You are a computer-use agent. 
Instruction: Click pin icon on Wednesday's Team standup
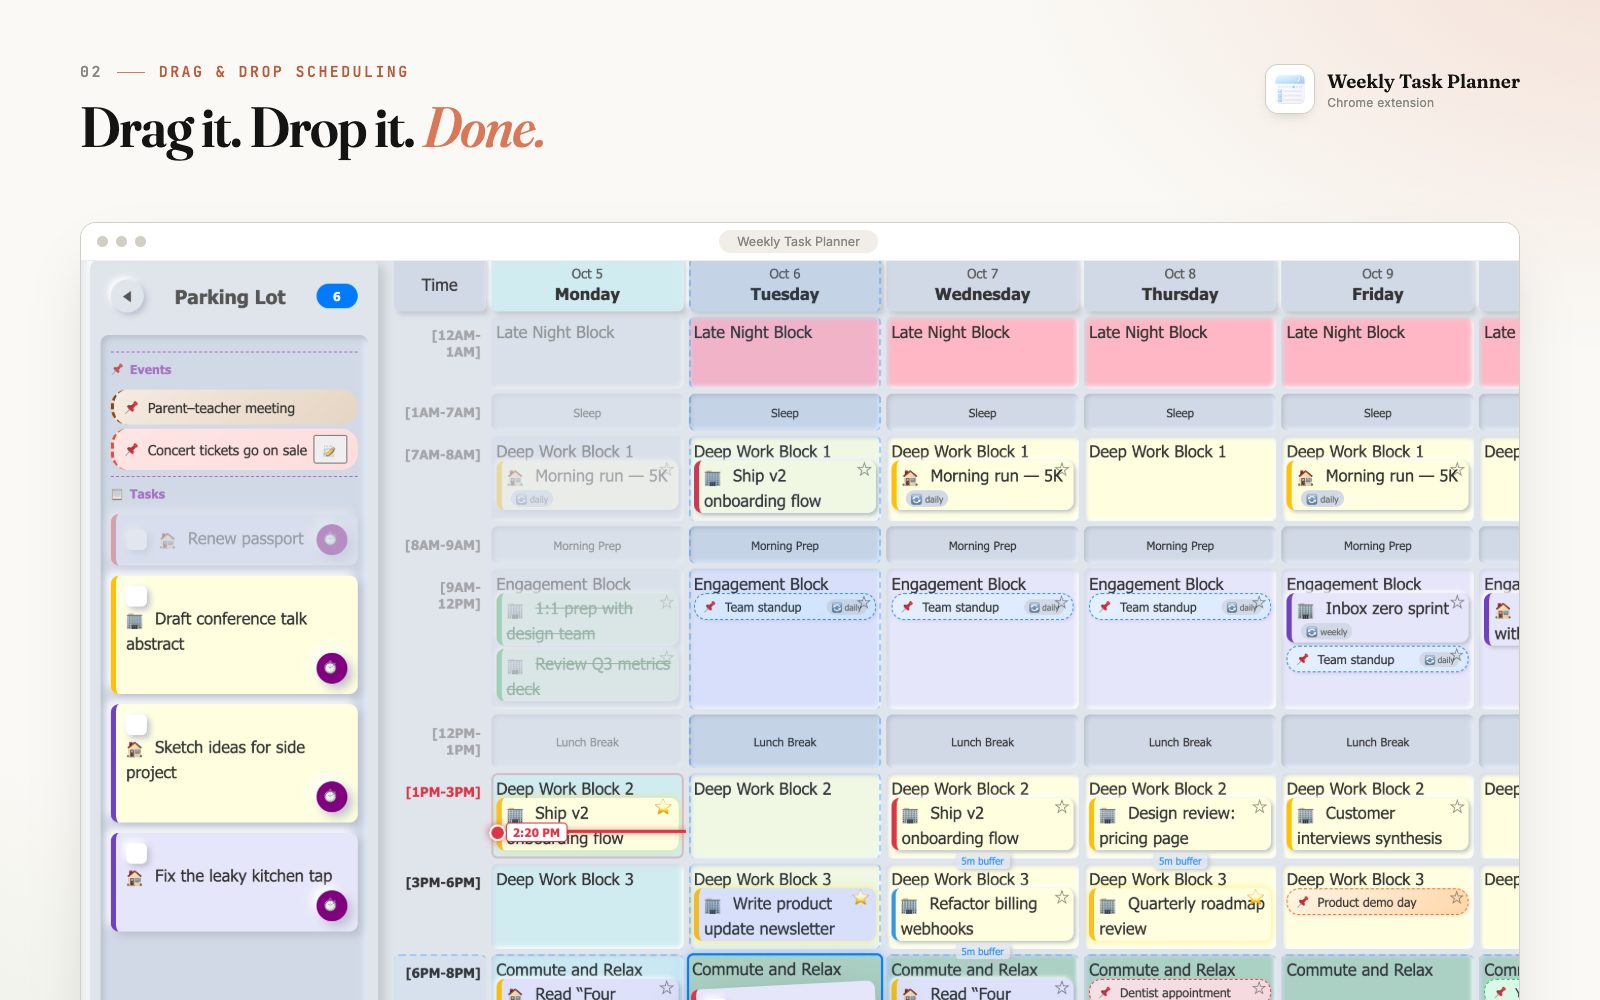[908, 606]
